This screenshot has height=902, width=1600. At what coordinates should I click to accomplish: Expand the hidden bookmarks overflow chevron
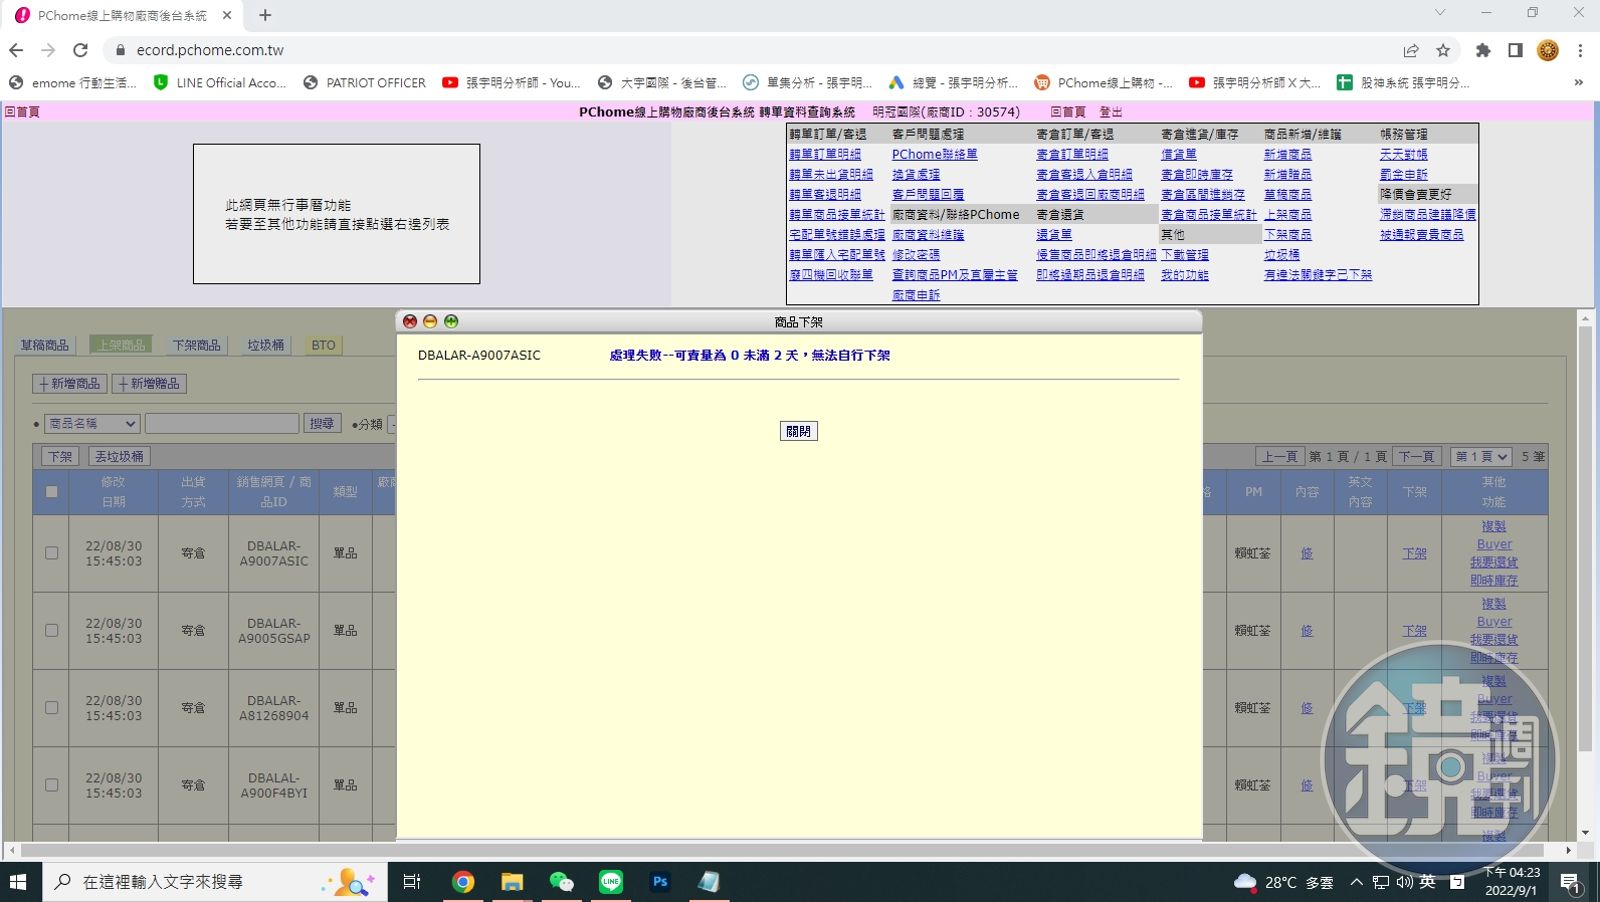(x=1579, y=83)
